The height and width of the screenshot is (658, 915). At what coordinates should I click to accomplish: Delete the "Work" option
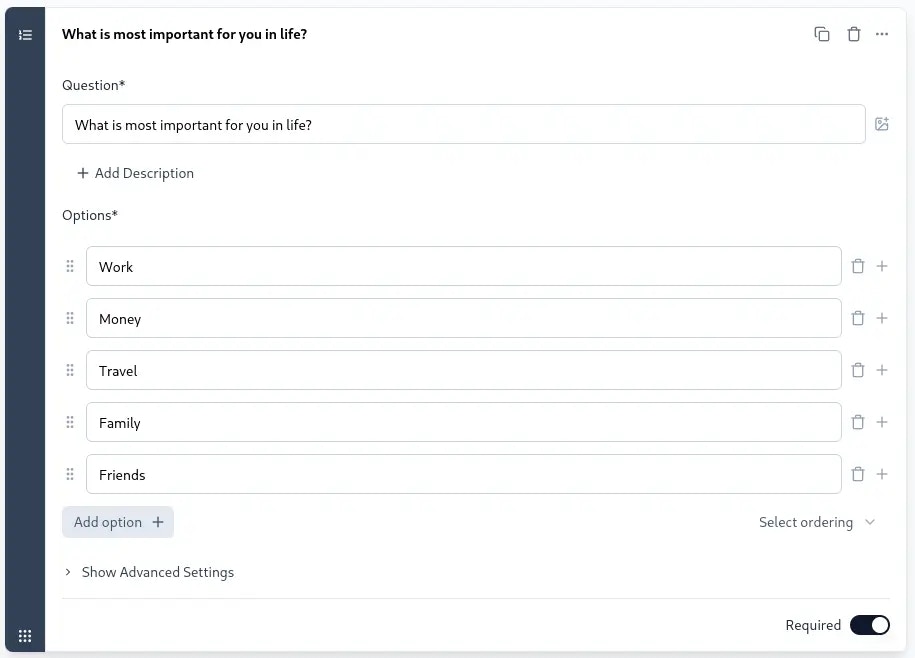click(857, 266)
